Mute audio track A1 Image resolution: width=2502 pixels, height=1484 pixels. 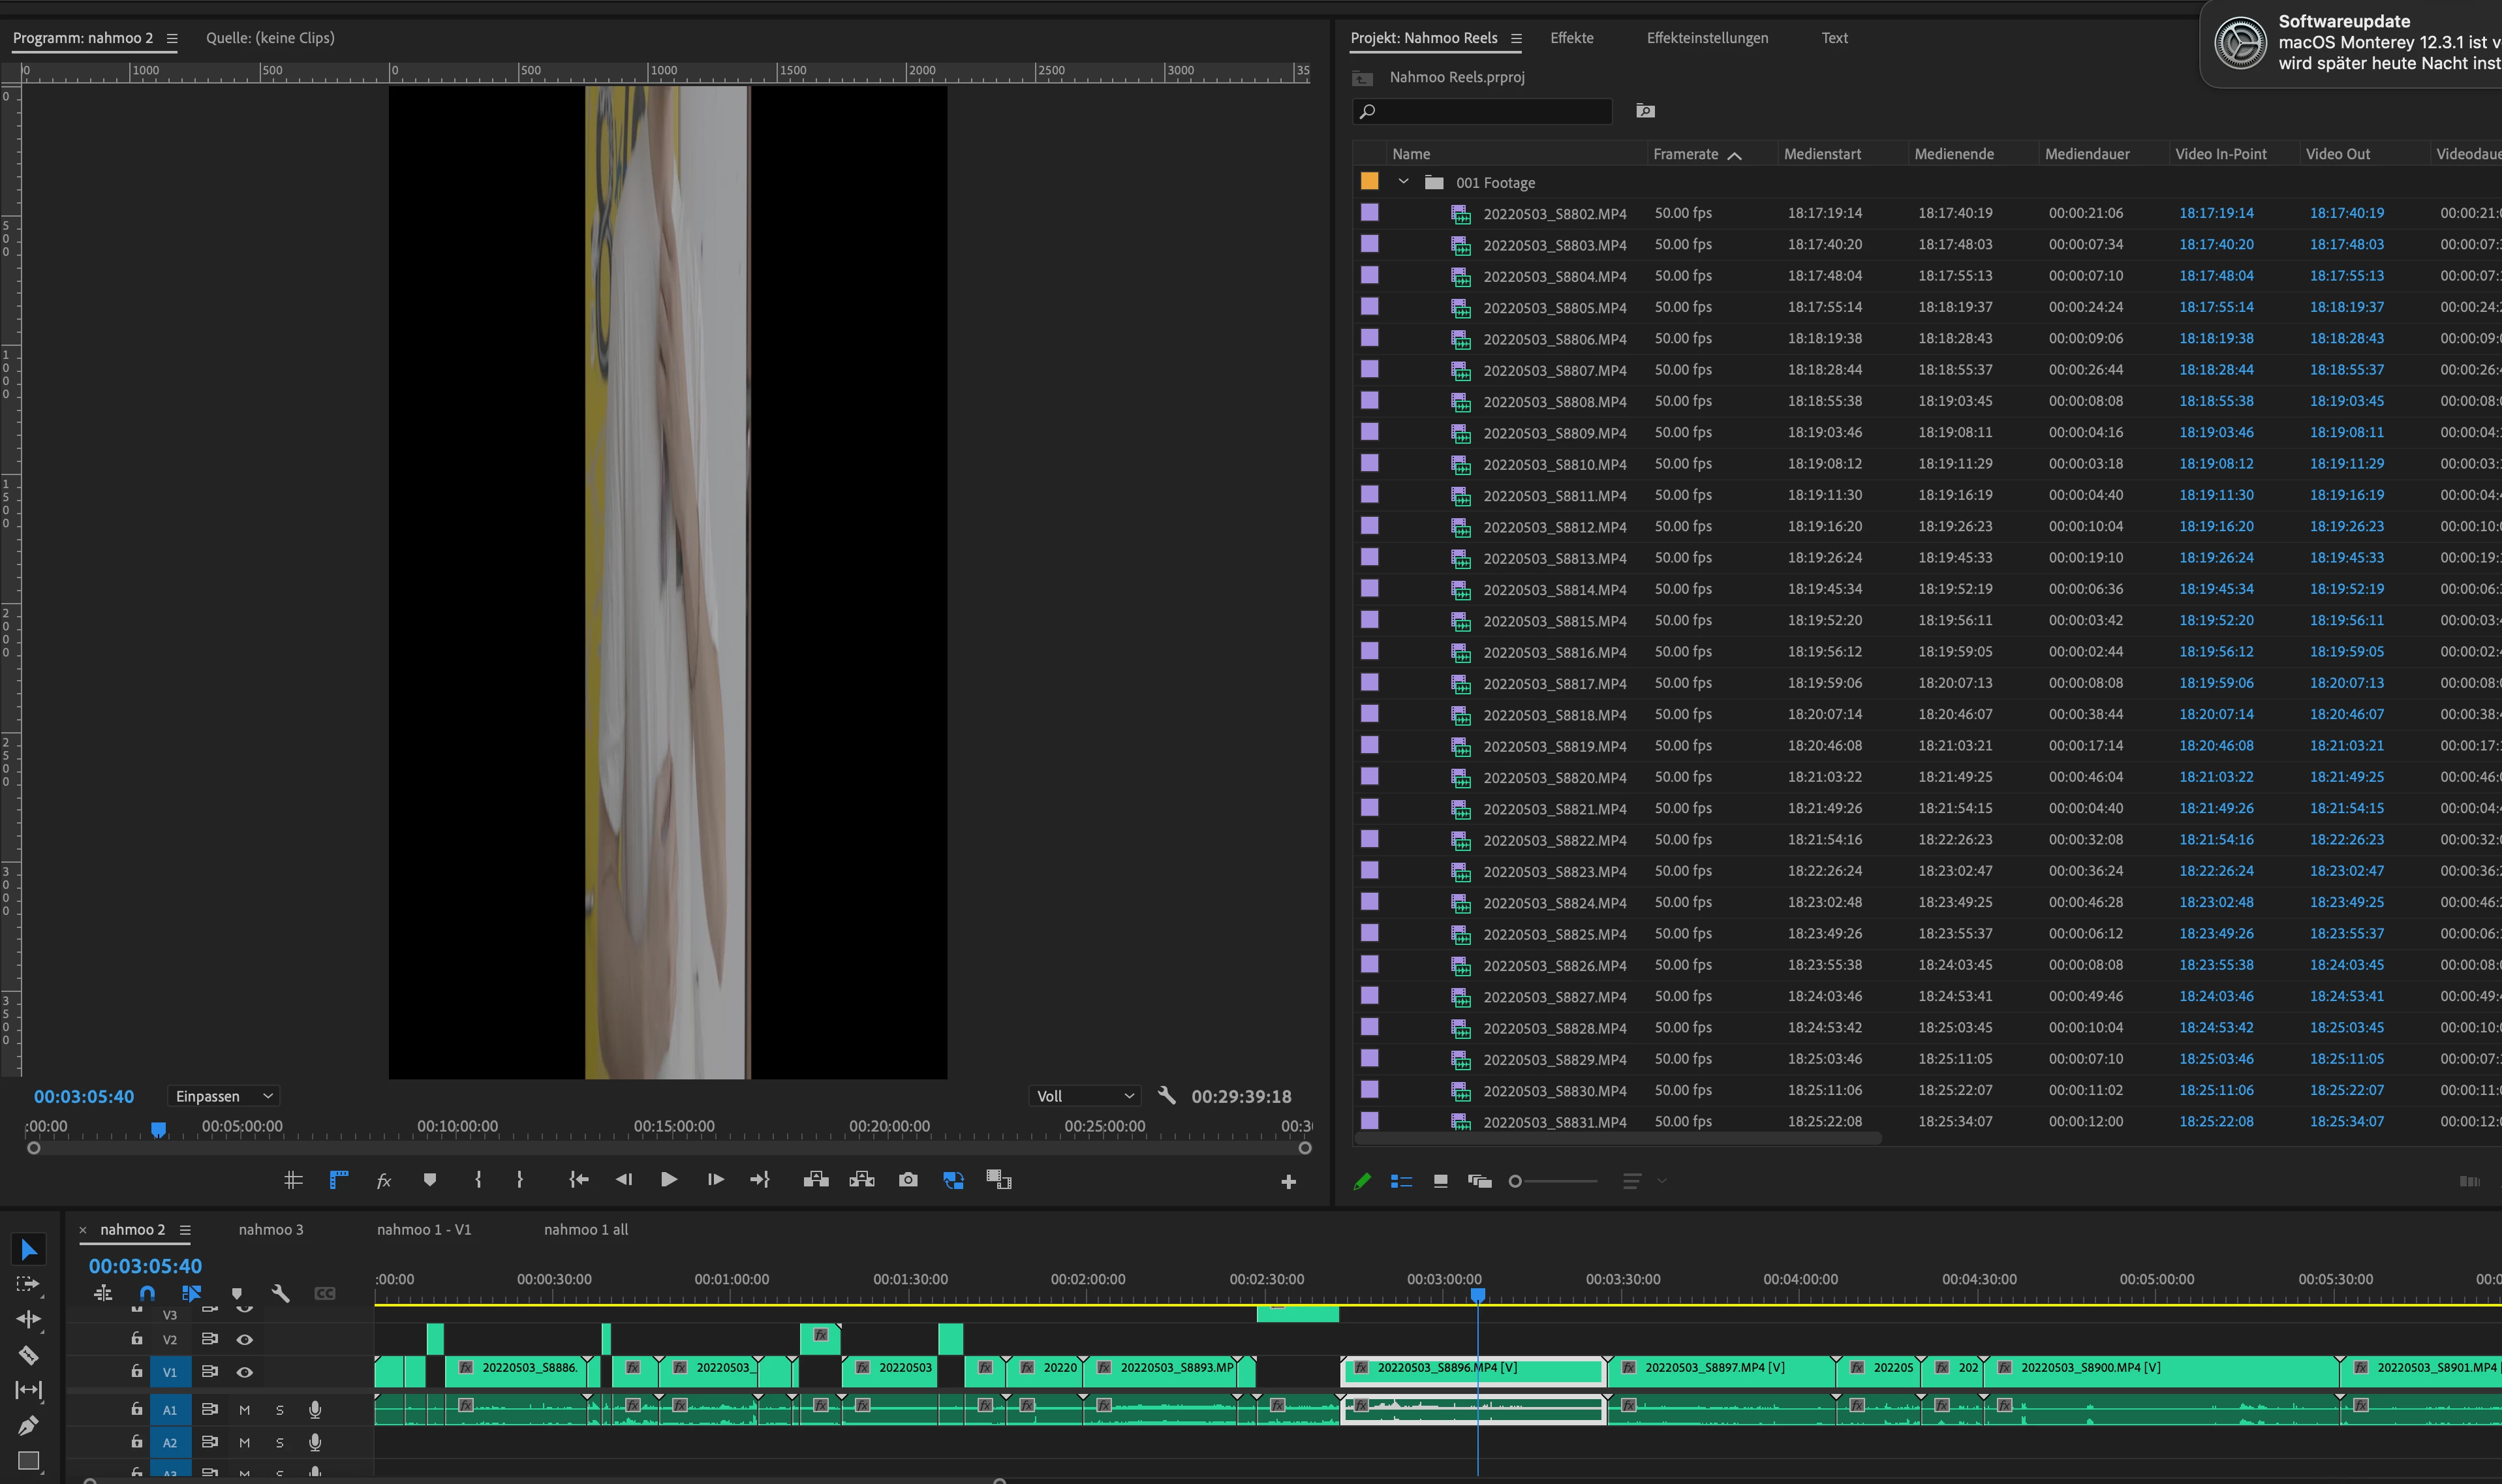click(x=244, y=1410)
